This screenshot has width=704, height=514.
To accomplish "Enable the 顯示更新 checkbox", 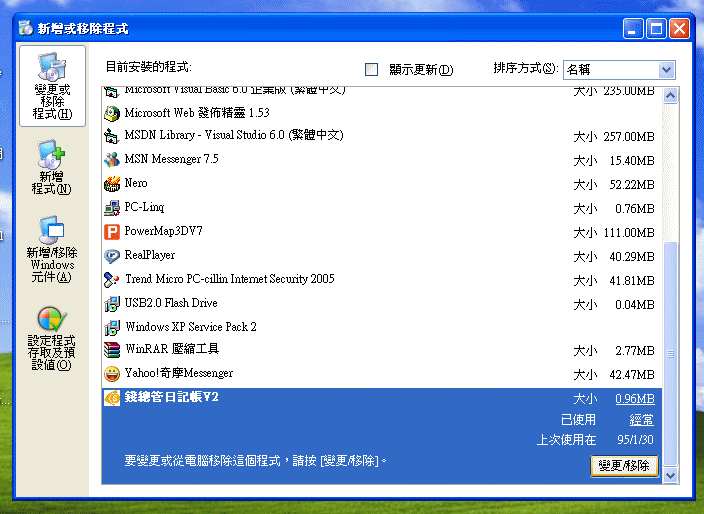I will (x=371, y=70).
